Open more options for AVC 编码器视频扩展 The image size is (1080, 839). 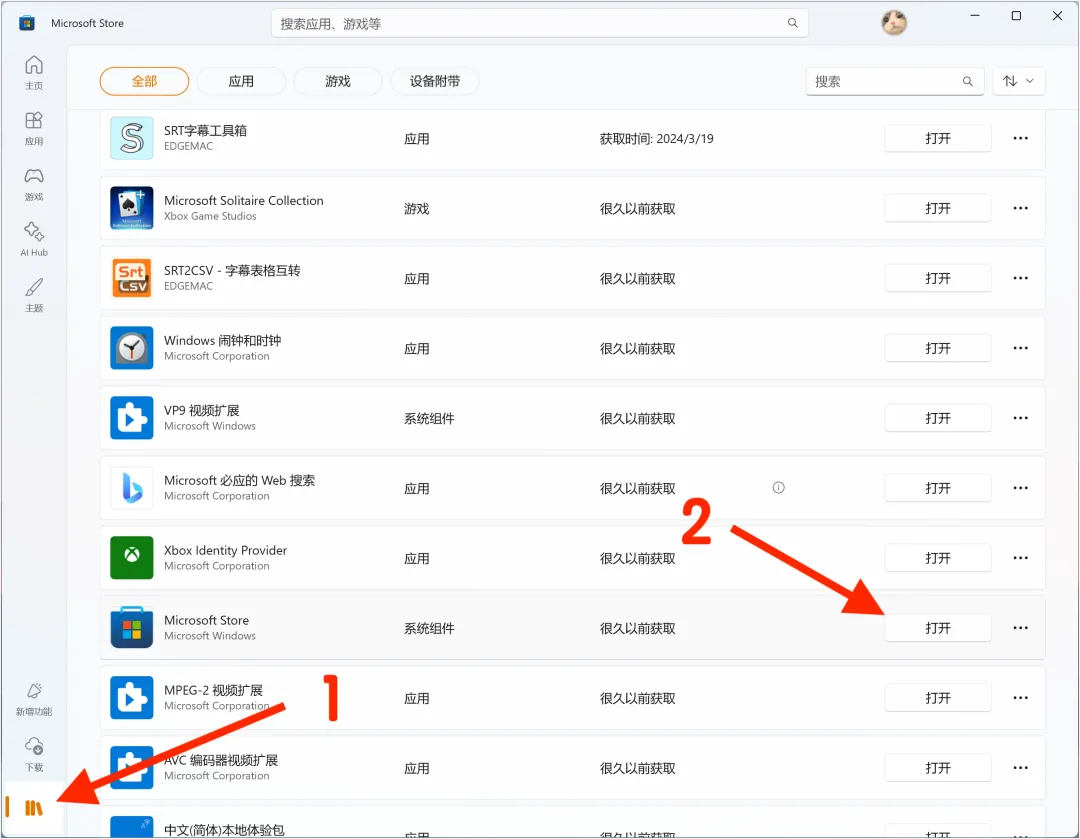[1021, 767]
